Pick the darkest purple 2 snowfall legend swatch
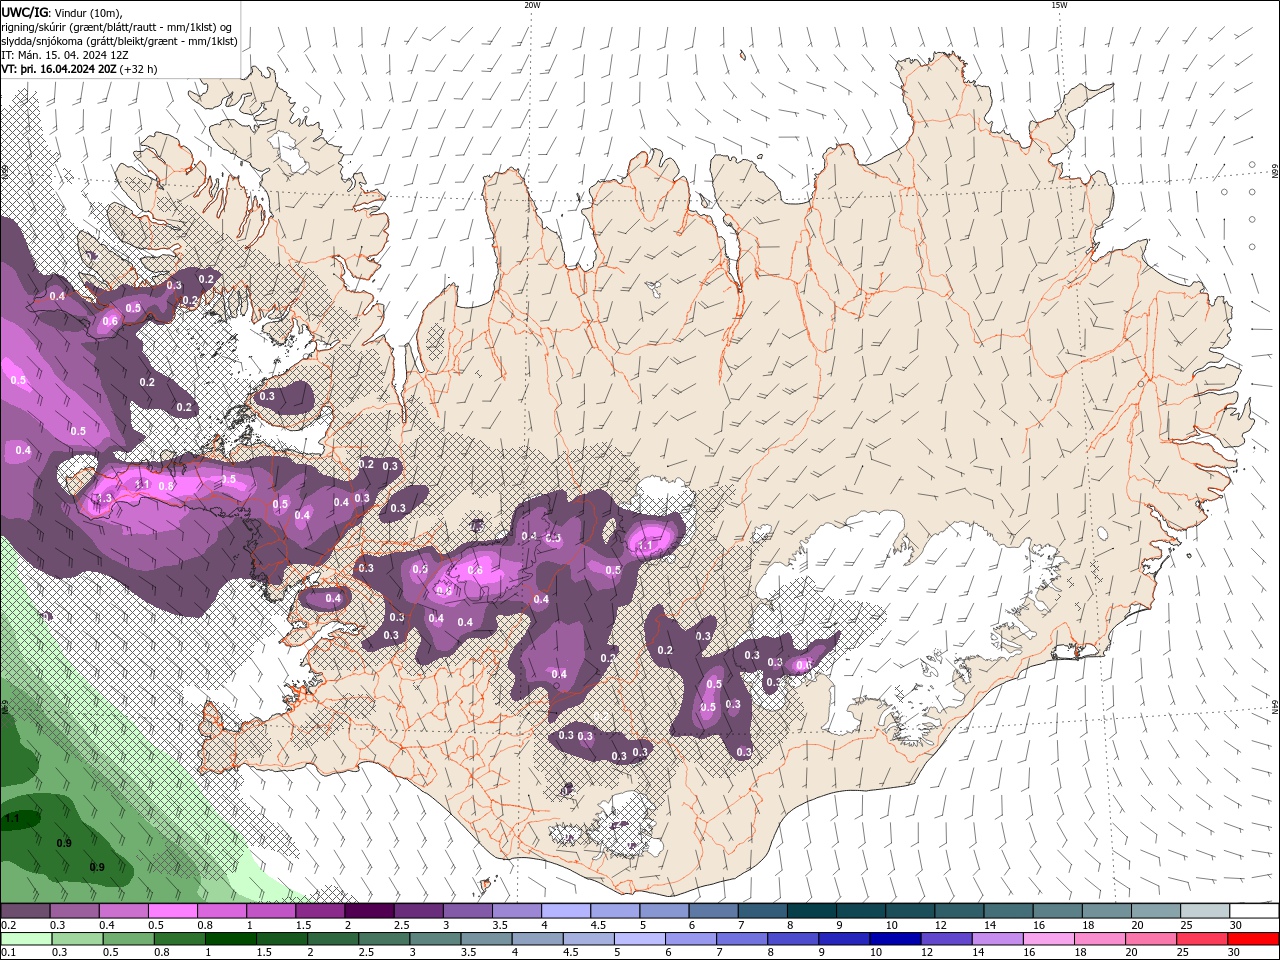This screenshot has width=1280, height=960. point(369,911)
